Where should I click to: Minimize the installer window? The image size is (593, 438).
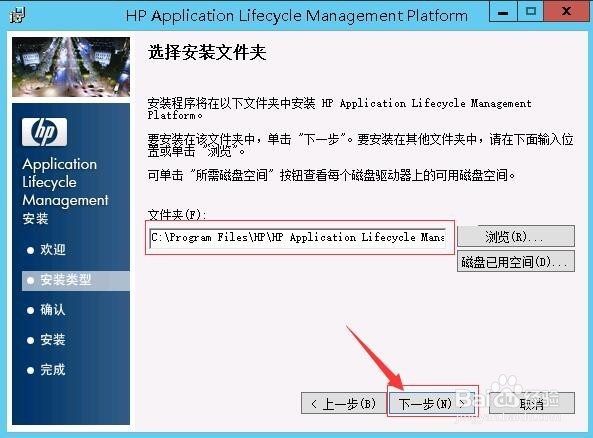pos(503,12)
